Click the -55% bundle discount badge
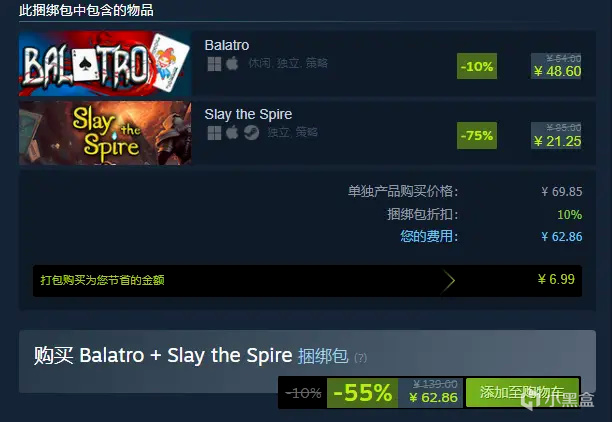Image resolution: width=612 pixels, height=422 pixels. tap(363, 393)
